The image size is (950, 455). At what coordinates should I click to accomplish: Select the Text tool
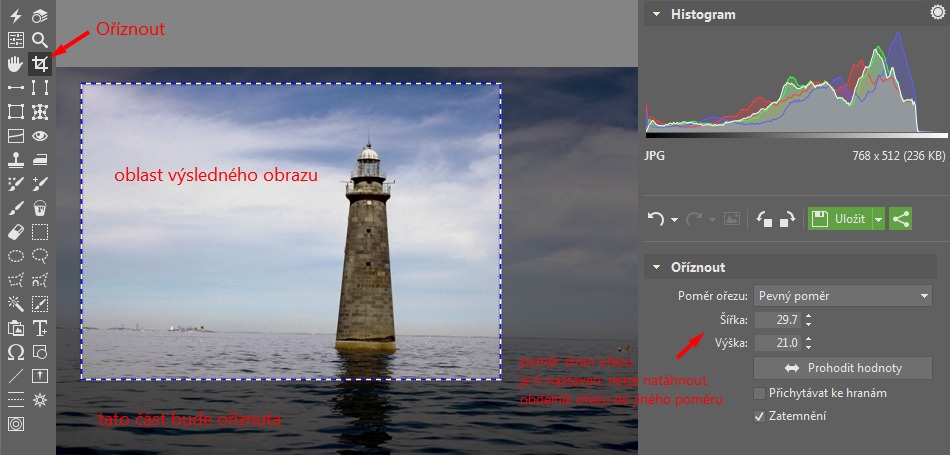click(40, 328)
